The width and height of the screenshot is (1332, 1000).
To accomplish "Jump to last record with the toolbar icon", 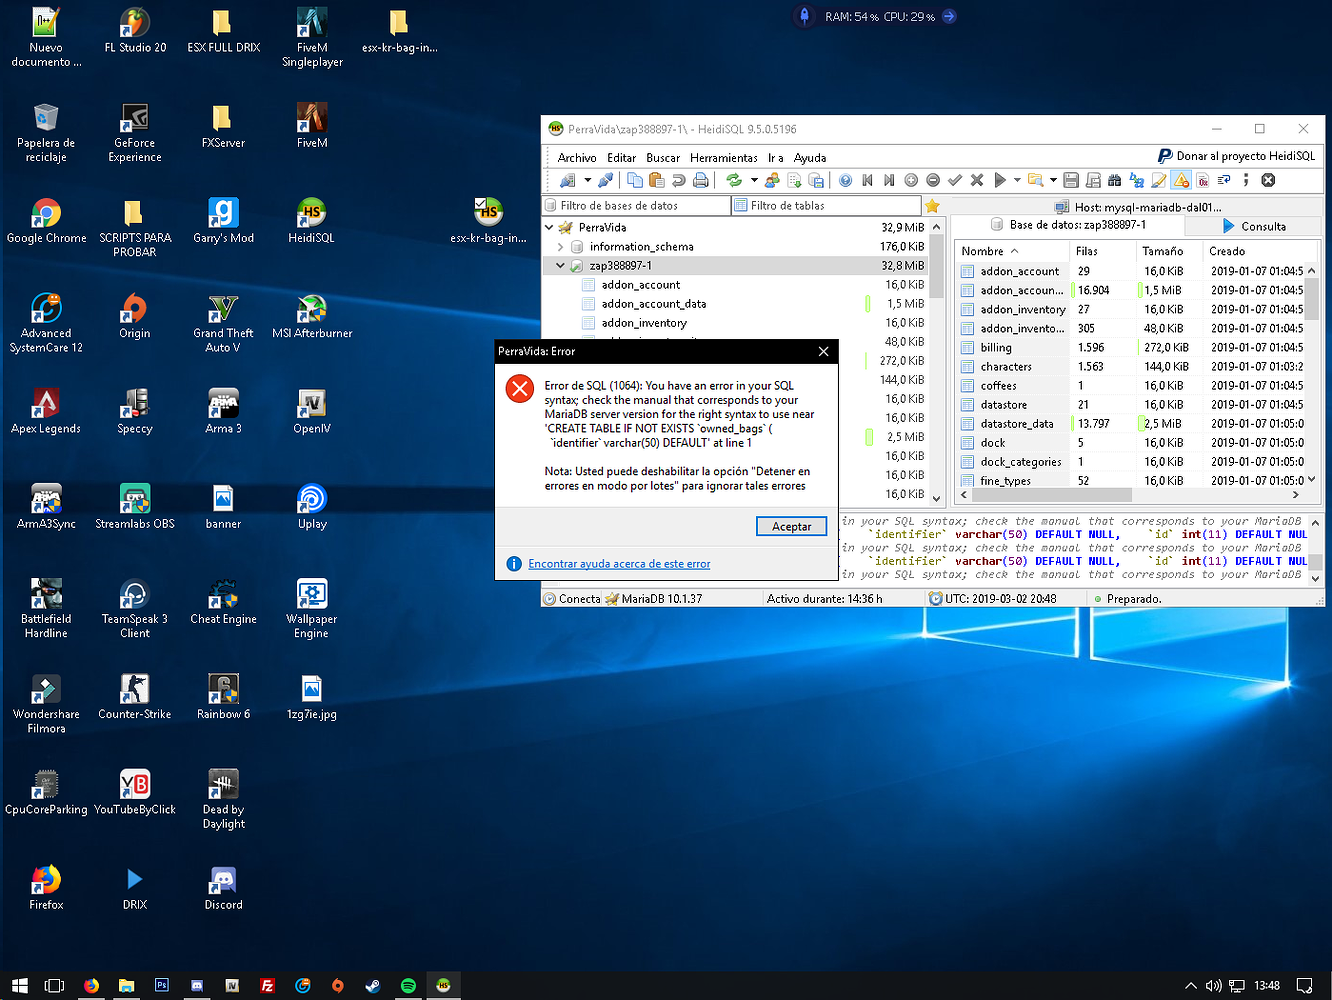I will [889, 181].
